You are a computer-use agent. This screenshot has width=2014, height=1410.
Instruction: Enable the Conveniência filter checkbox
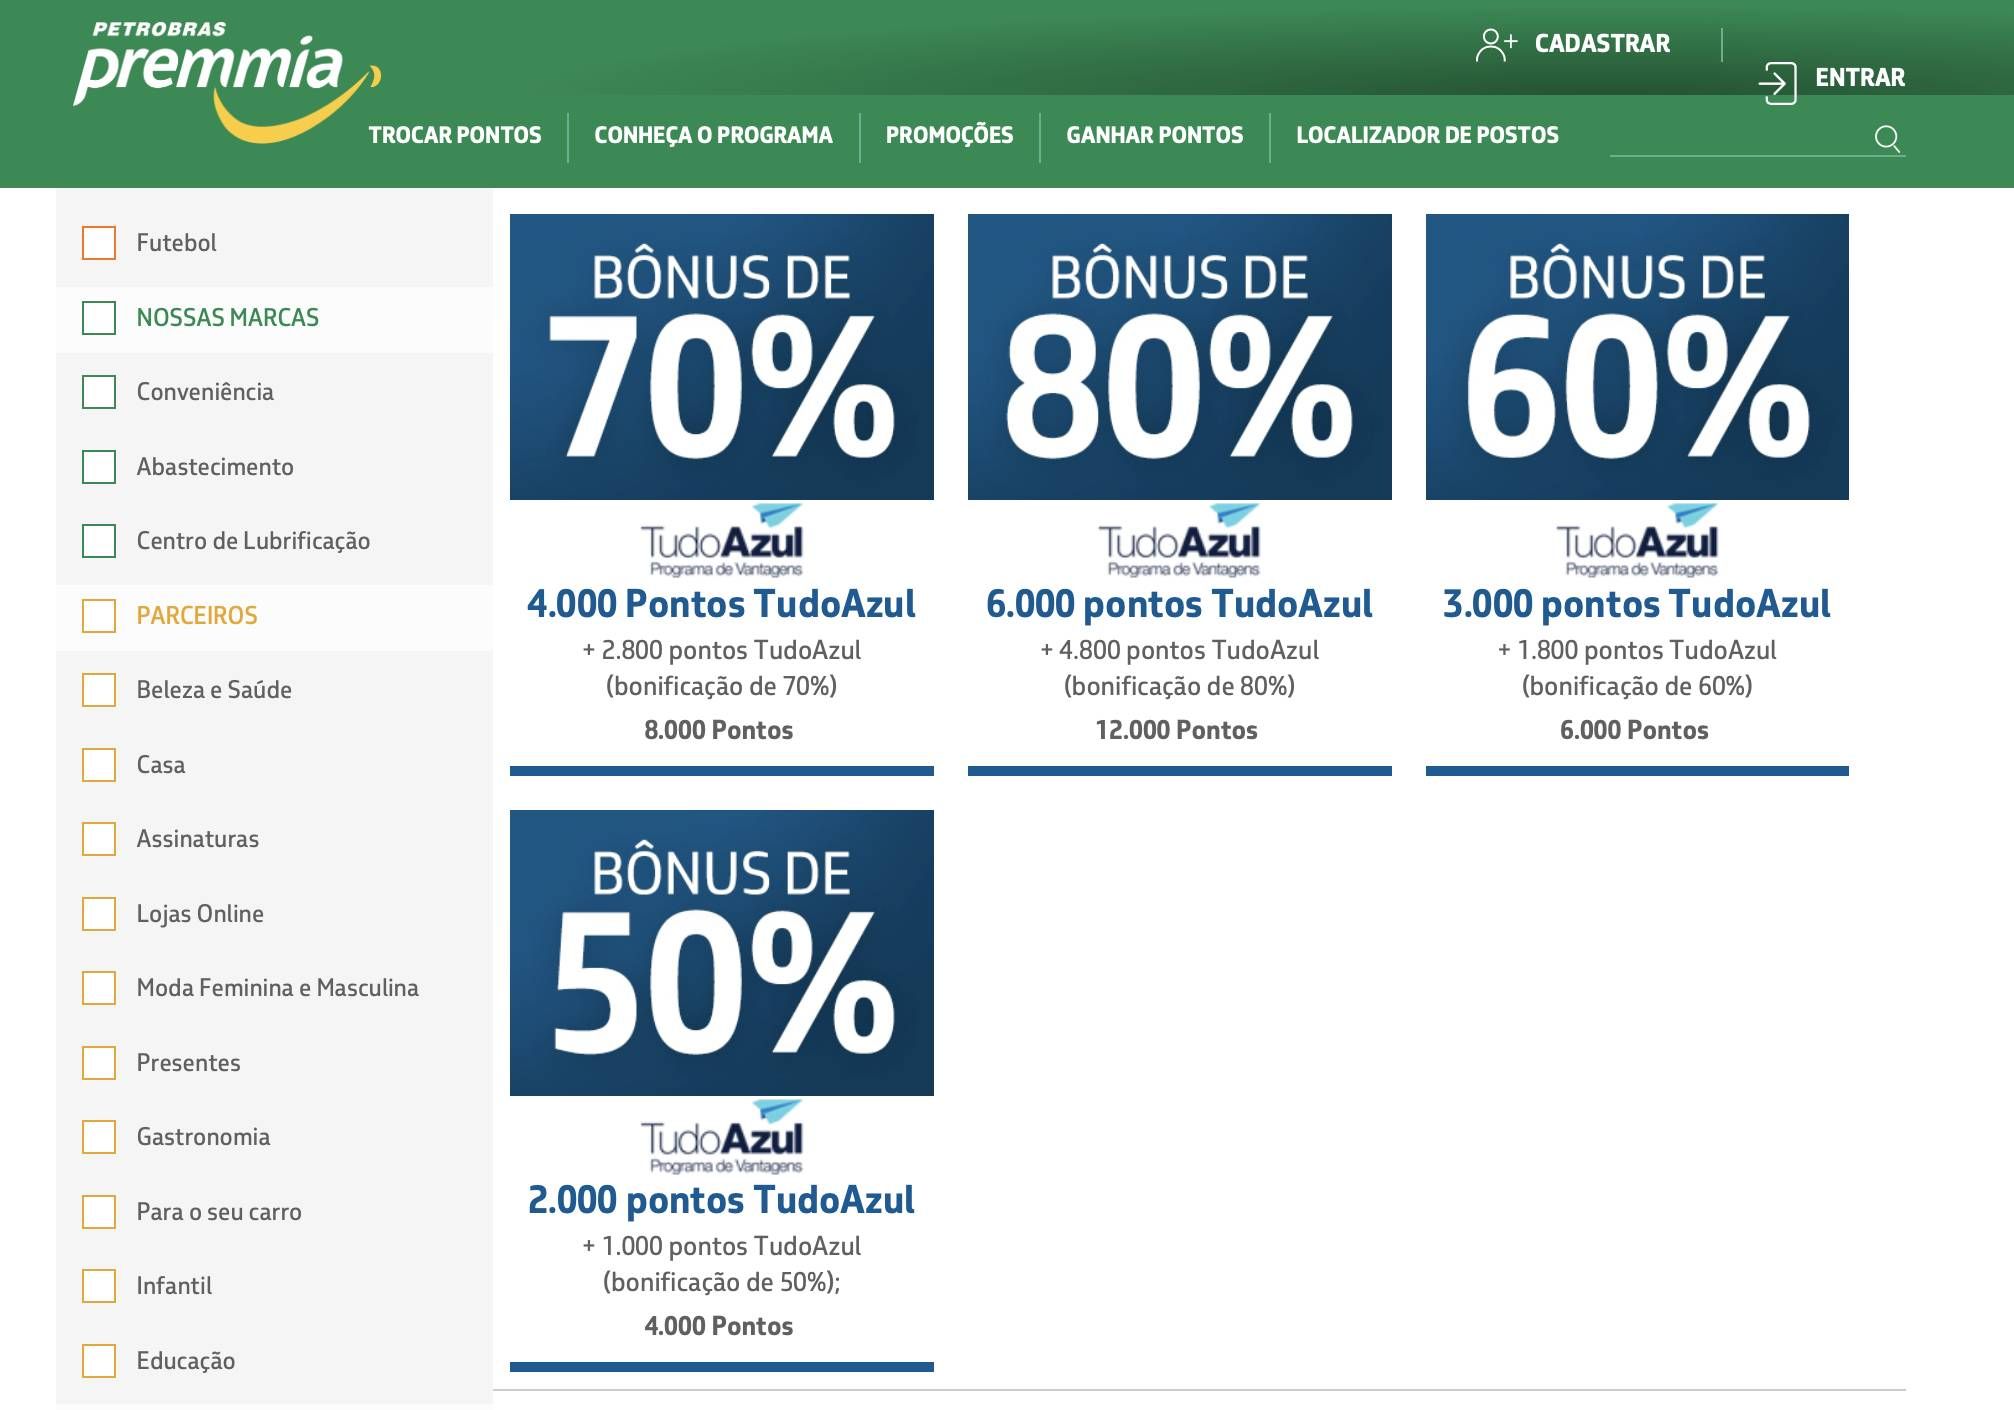(x=99, y=392)
